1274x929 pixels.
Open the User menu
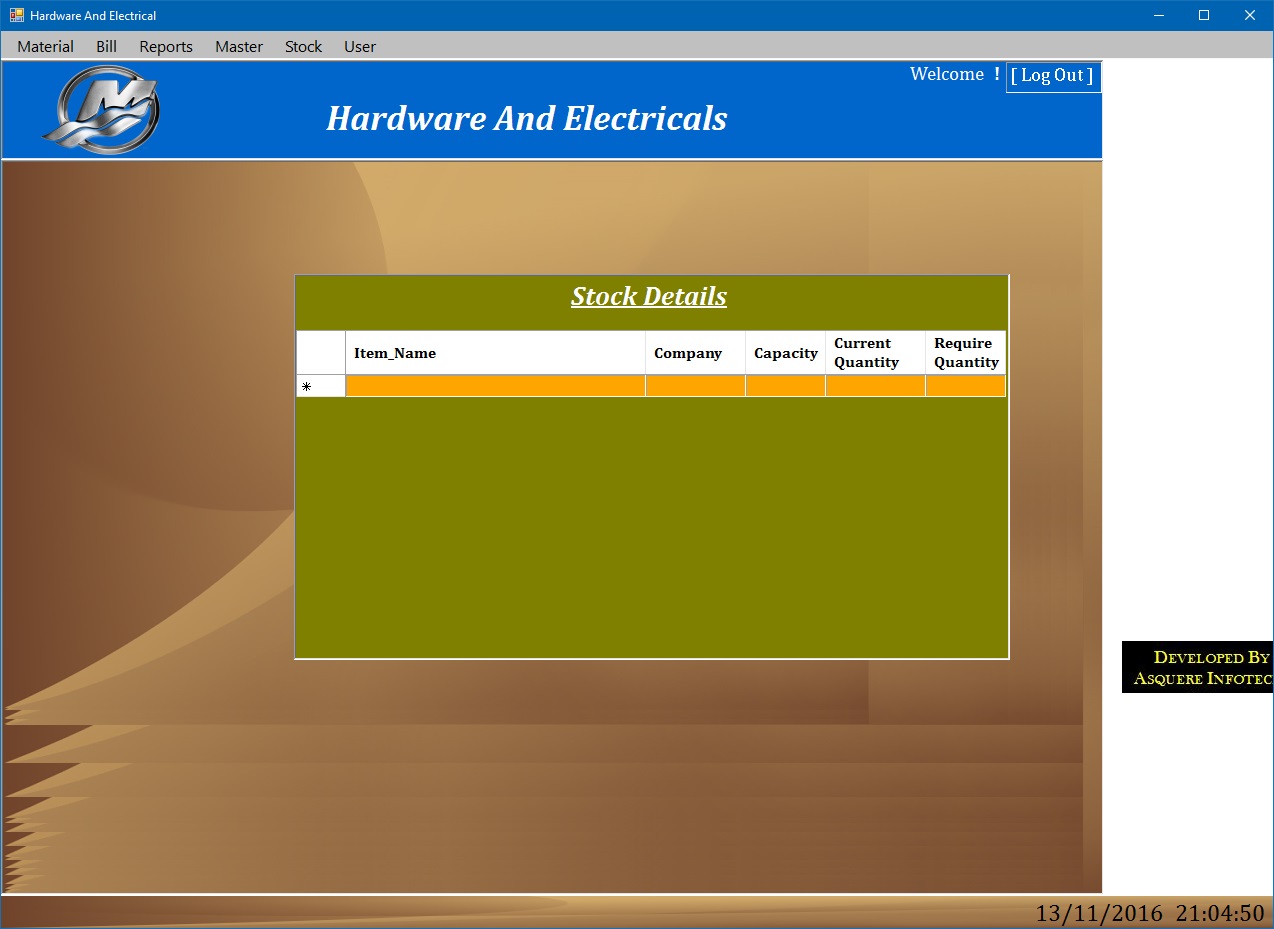360,46
